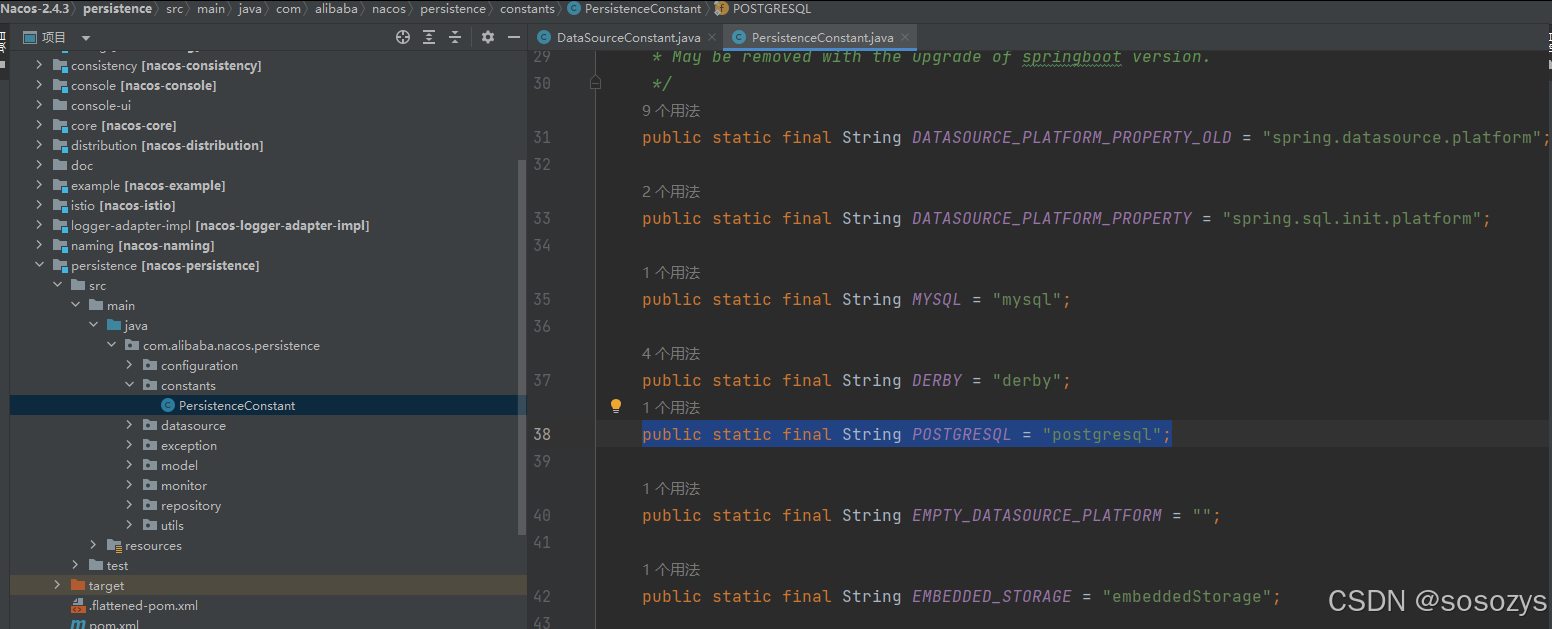Screen dimensions: 1552x629
Task: Click the class icon of PersistenceConstant in tree
Action: (x=168, y=405)
